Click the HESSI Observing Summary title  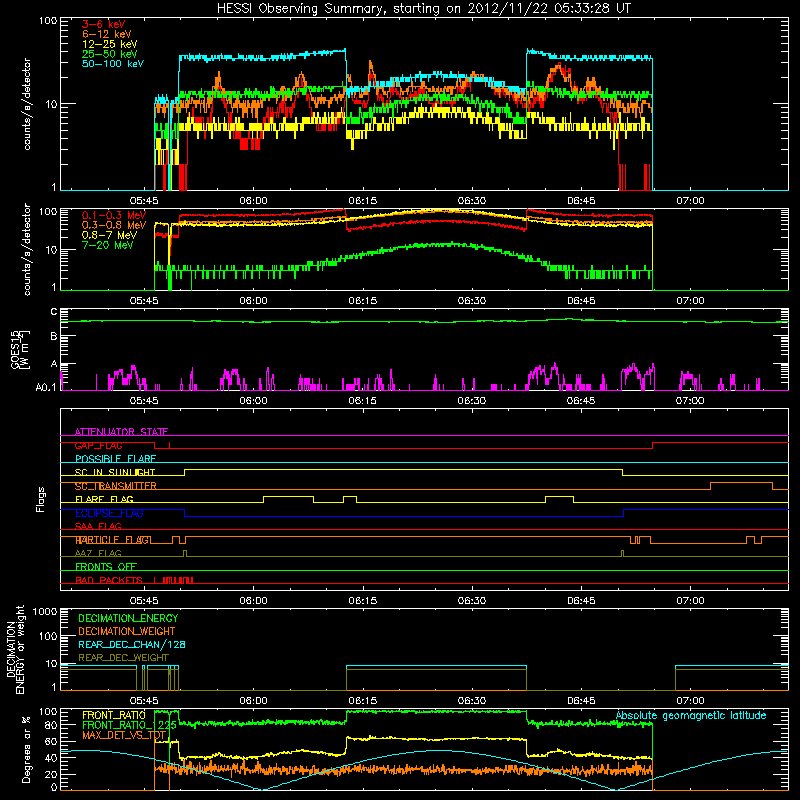(423, 9)
